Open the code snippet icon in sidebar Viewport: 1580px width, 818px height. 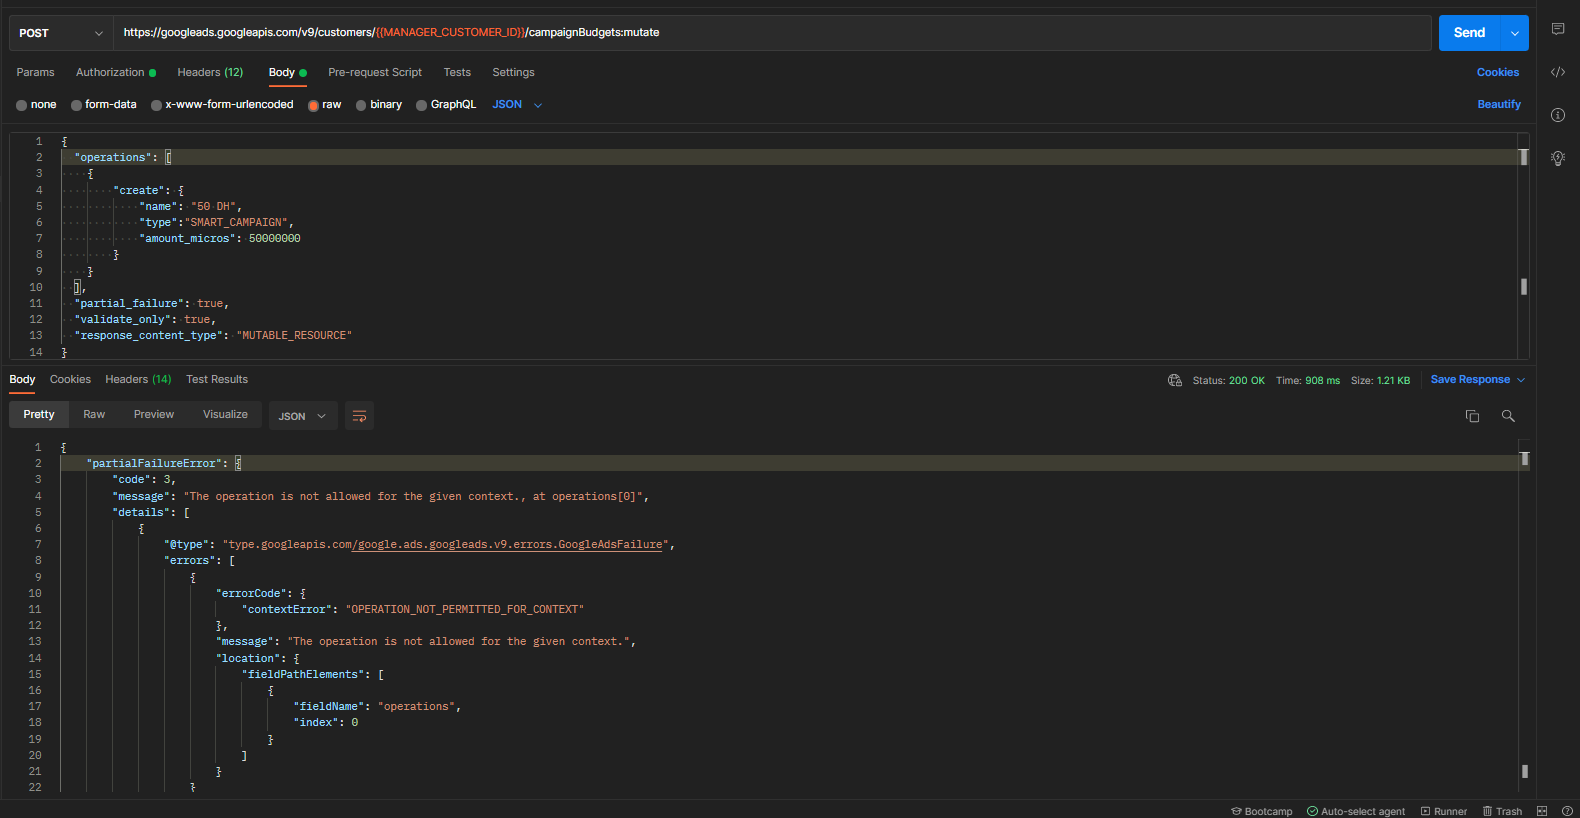(x=1558, y=72)
